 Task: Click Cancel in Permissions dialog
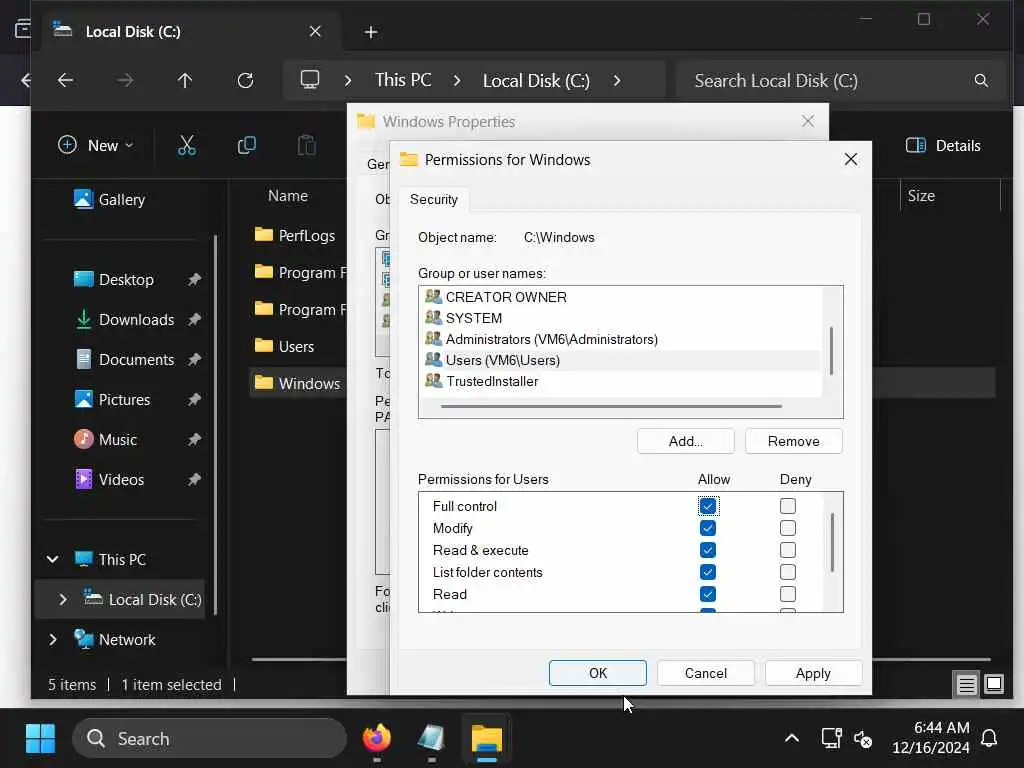[x=705, y=673]
